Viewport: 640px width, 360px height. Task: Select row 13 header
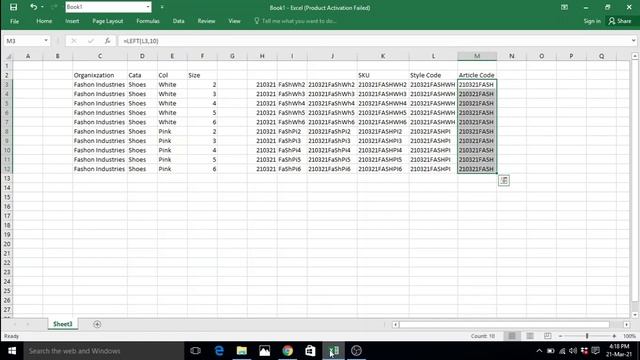click(7, 178)
